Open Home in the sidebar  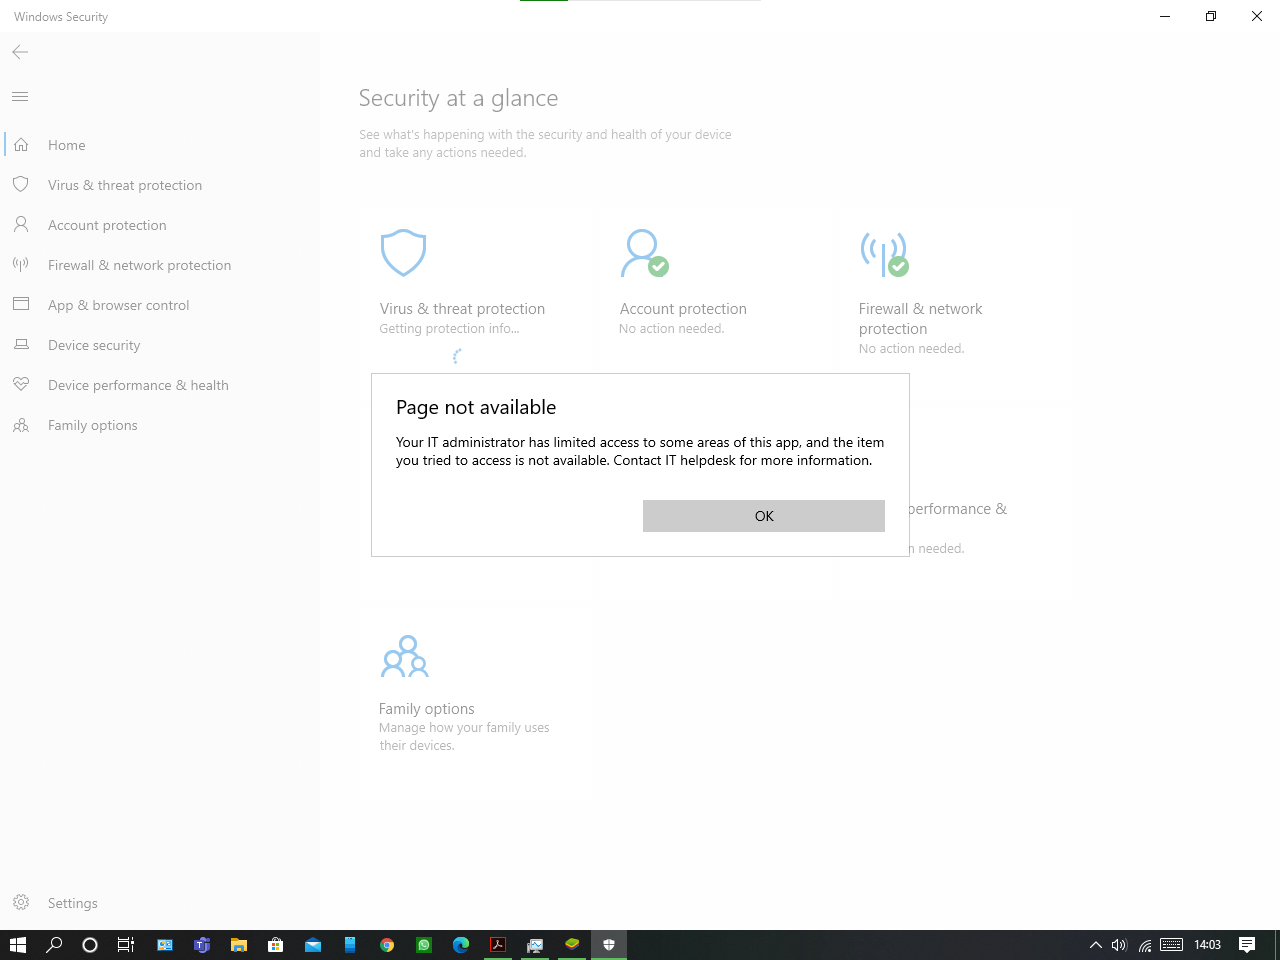(x=67, y=145)
